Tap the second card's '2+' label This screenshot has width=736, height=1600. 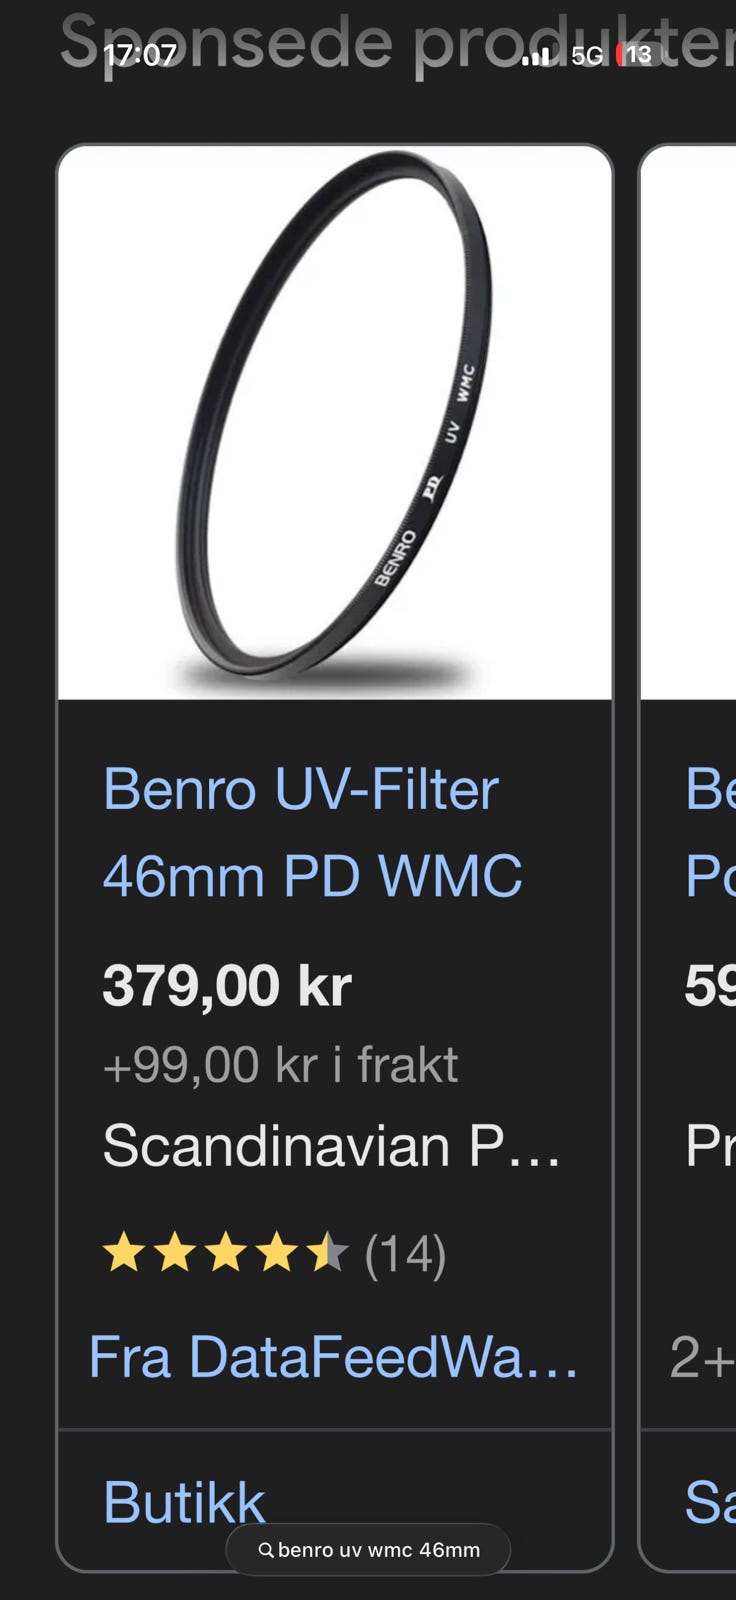pyautogui.click(x=703, y=1358)
